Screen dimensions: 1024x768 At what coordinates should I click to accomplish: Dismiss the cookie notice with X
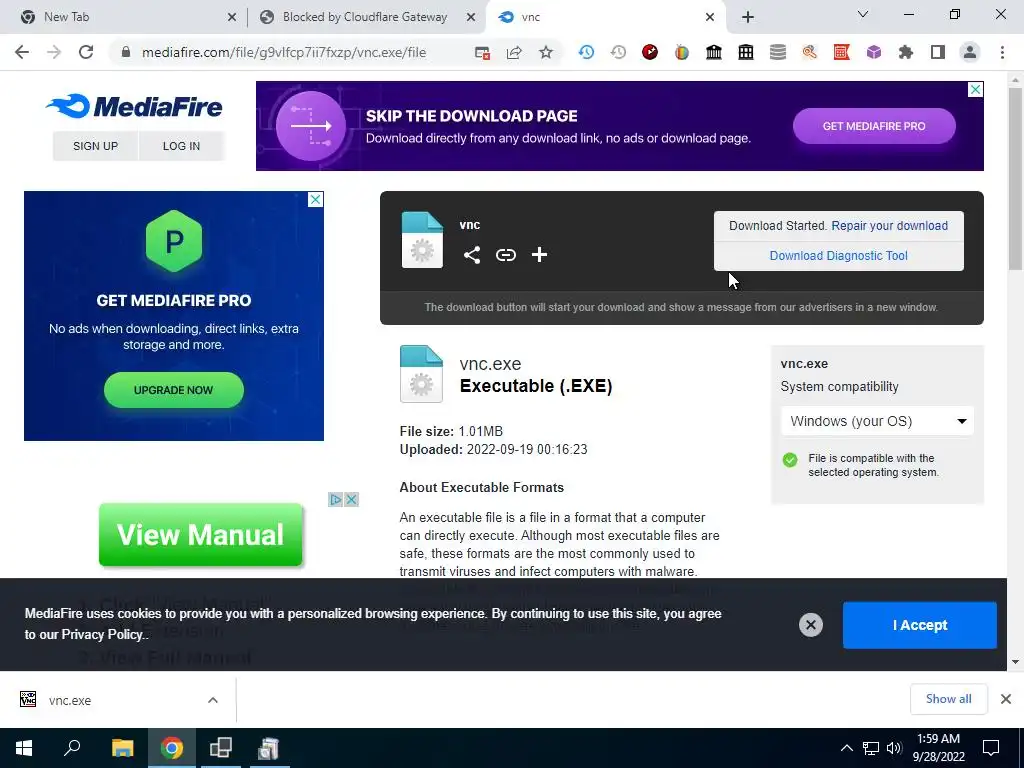click(x=810, y=625)
